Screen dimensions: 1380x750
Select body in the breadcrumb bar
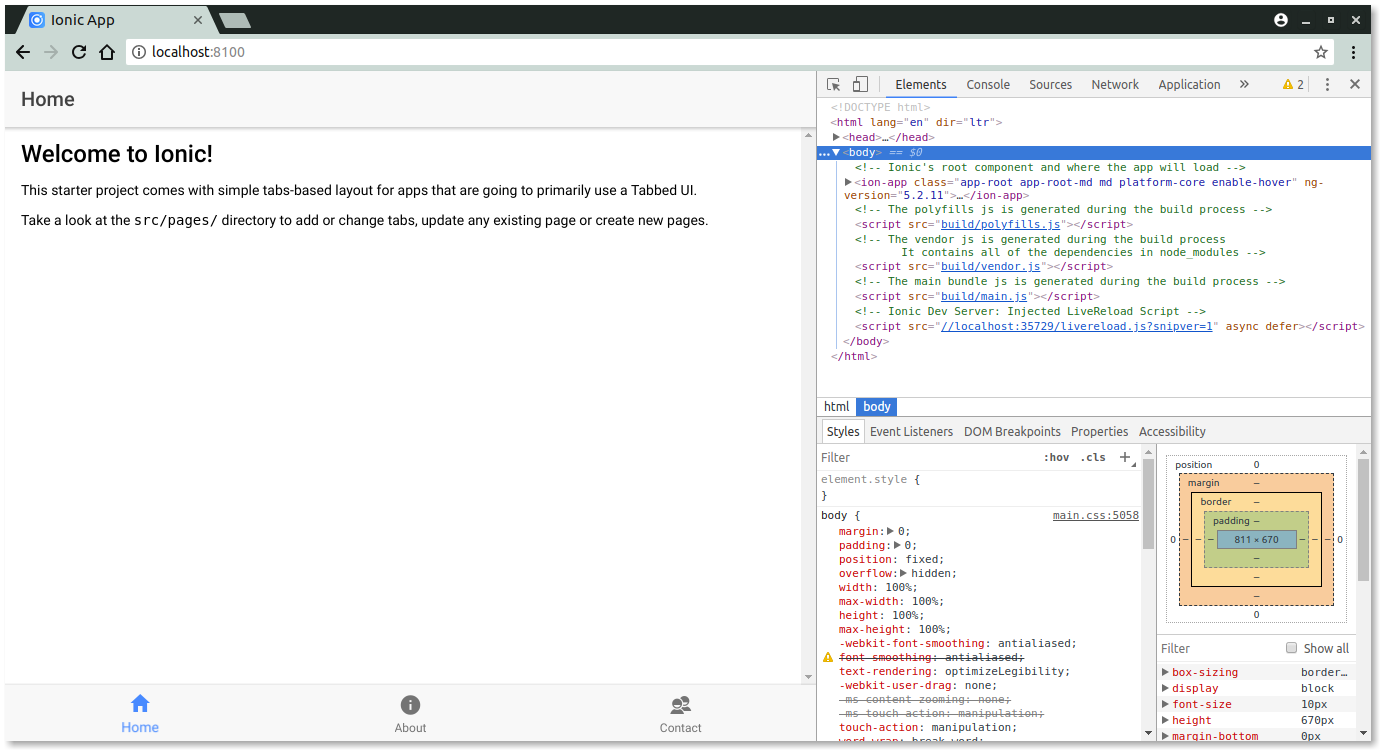(877, 406)
